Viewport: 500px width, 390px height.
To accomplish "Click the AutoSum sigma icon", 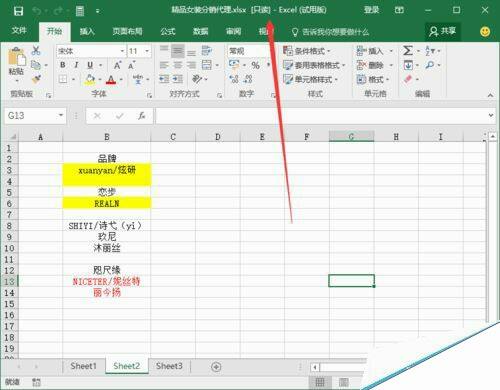I will pyautogui.click(x=408, y=51).
